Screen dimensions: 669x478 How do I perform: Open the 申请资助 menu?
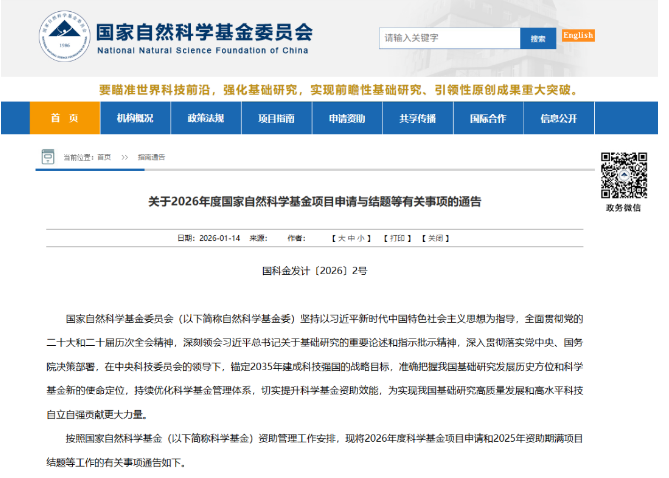347,118
